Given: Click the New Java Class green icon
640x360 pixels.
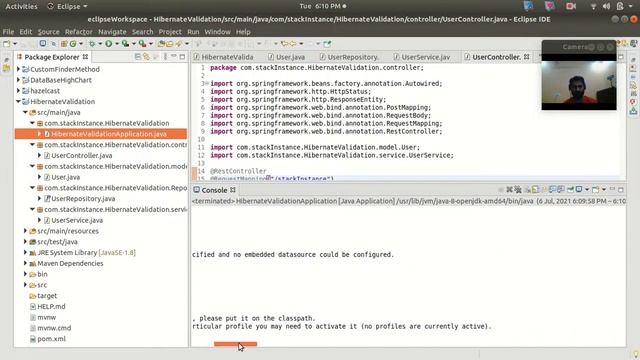Looking at the screenshot, I should tap(73, 44).
